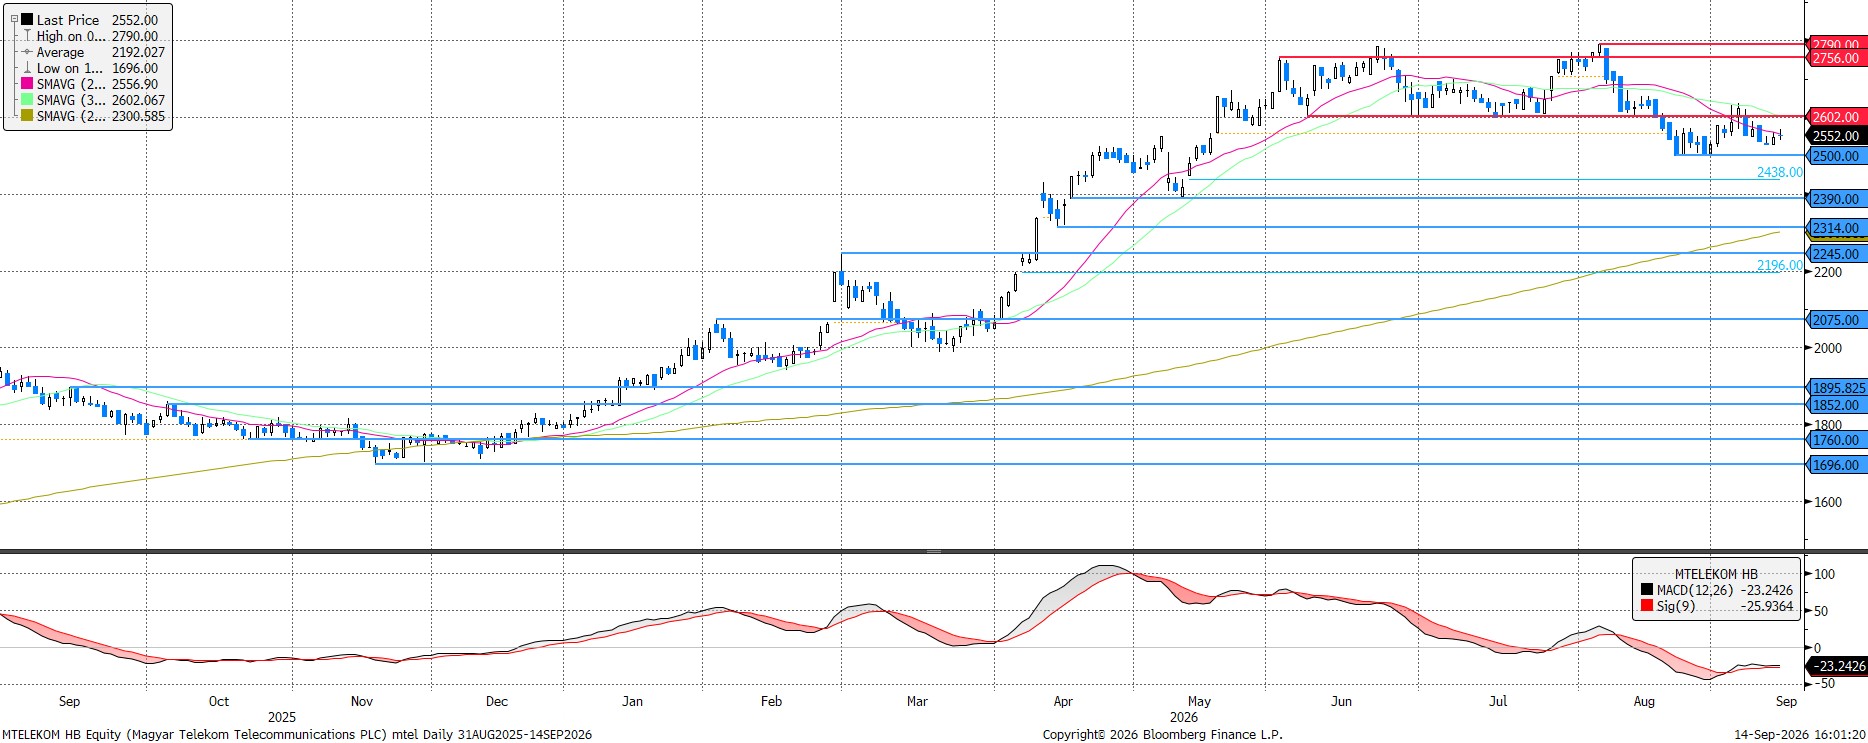Select the 2075.00 support level tag
The height and width of the screenshot is (743, 1868).
point(1835,320)
